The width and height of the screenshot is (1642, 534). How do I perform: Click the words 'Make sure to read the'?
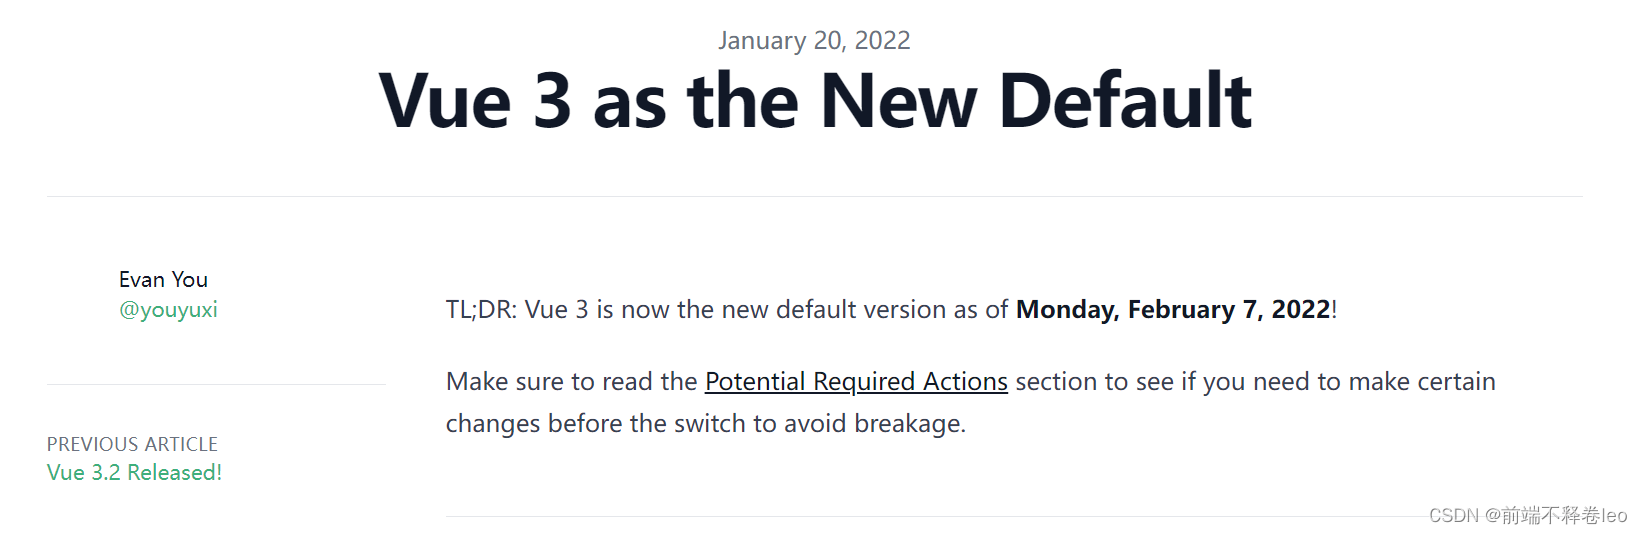pyautogui.click(x=571, y=382)
